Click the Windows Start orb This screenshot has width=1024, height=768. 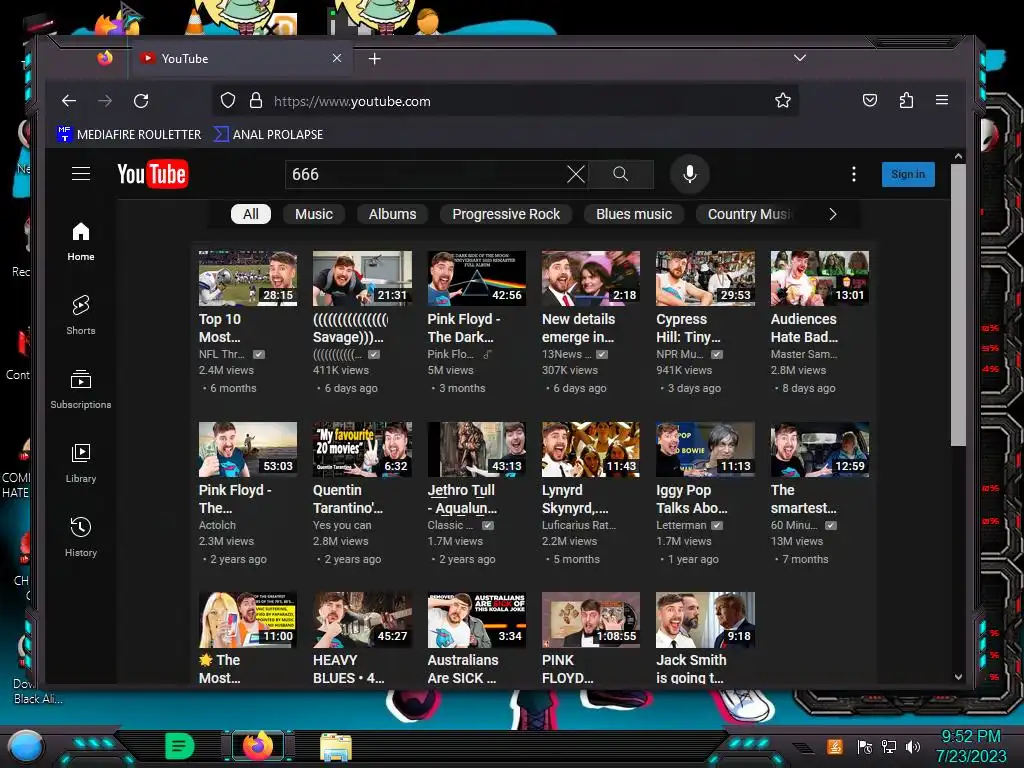coord(25,746)
